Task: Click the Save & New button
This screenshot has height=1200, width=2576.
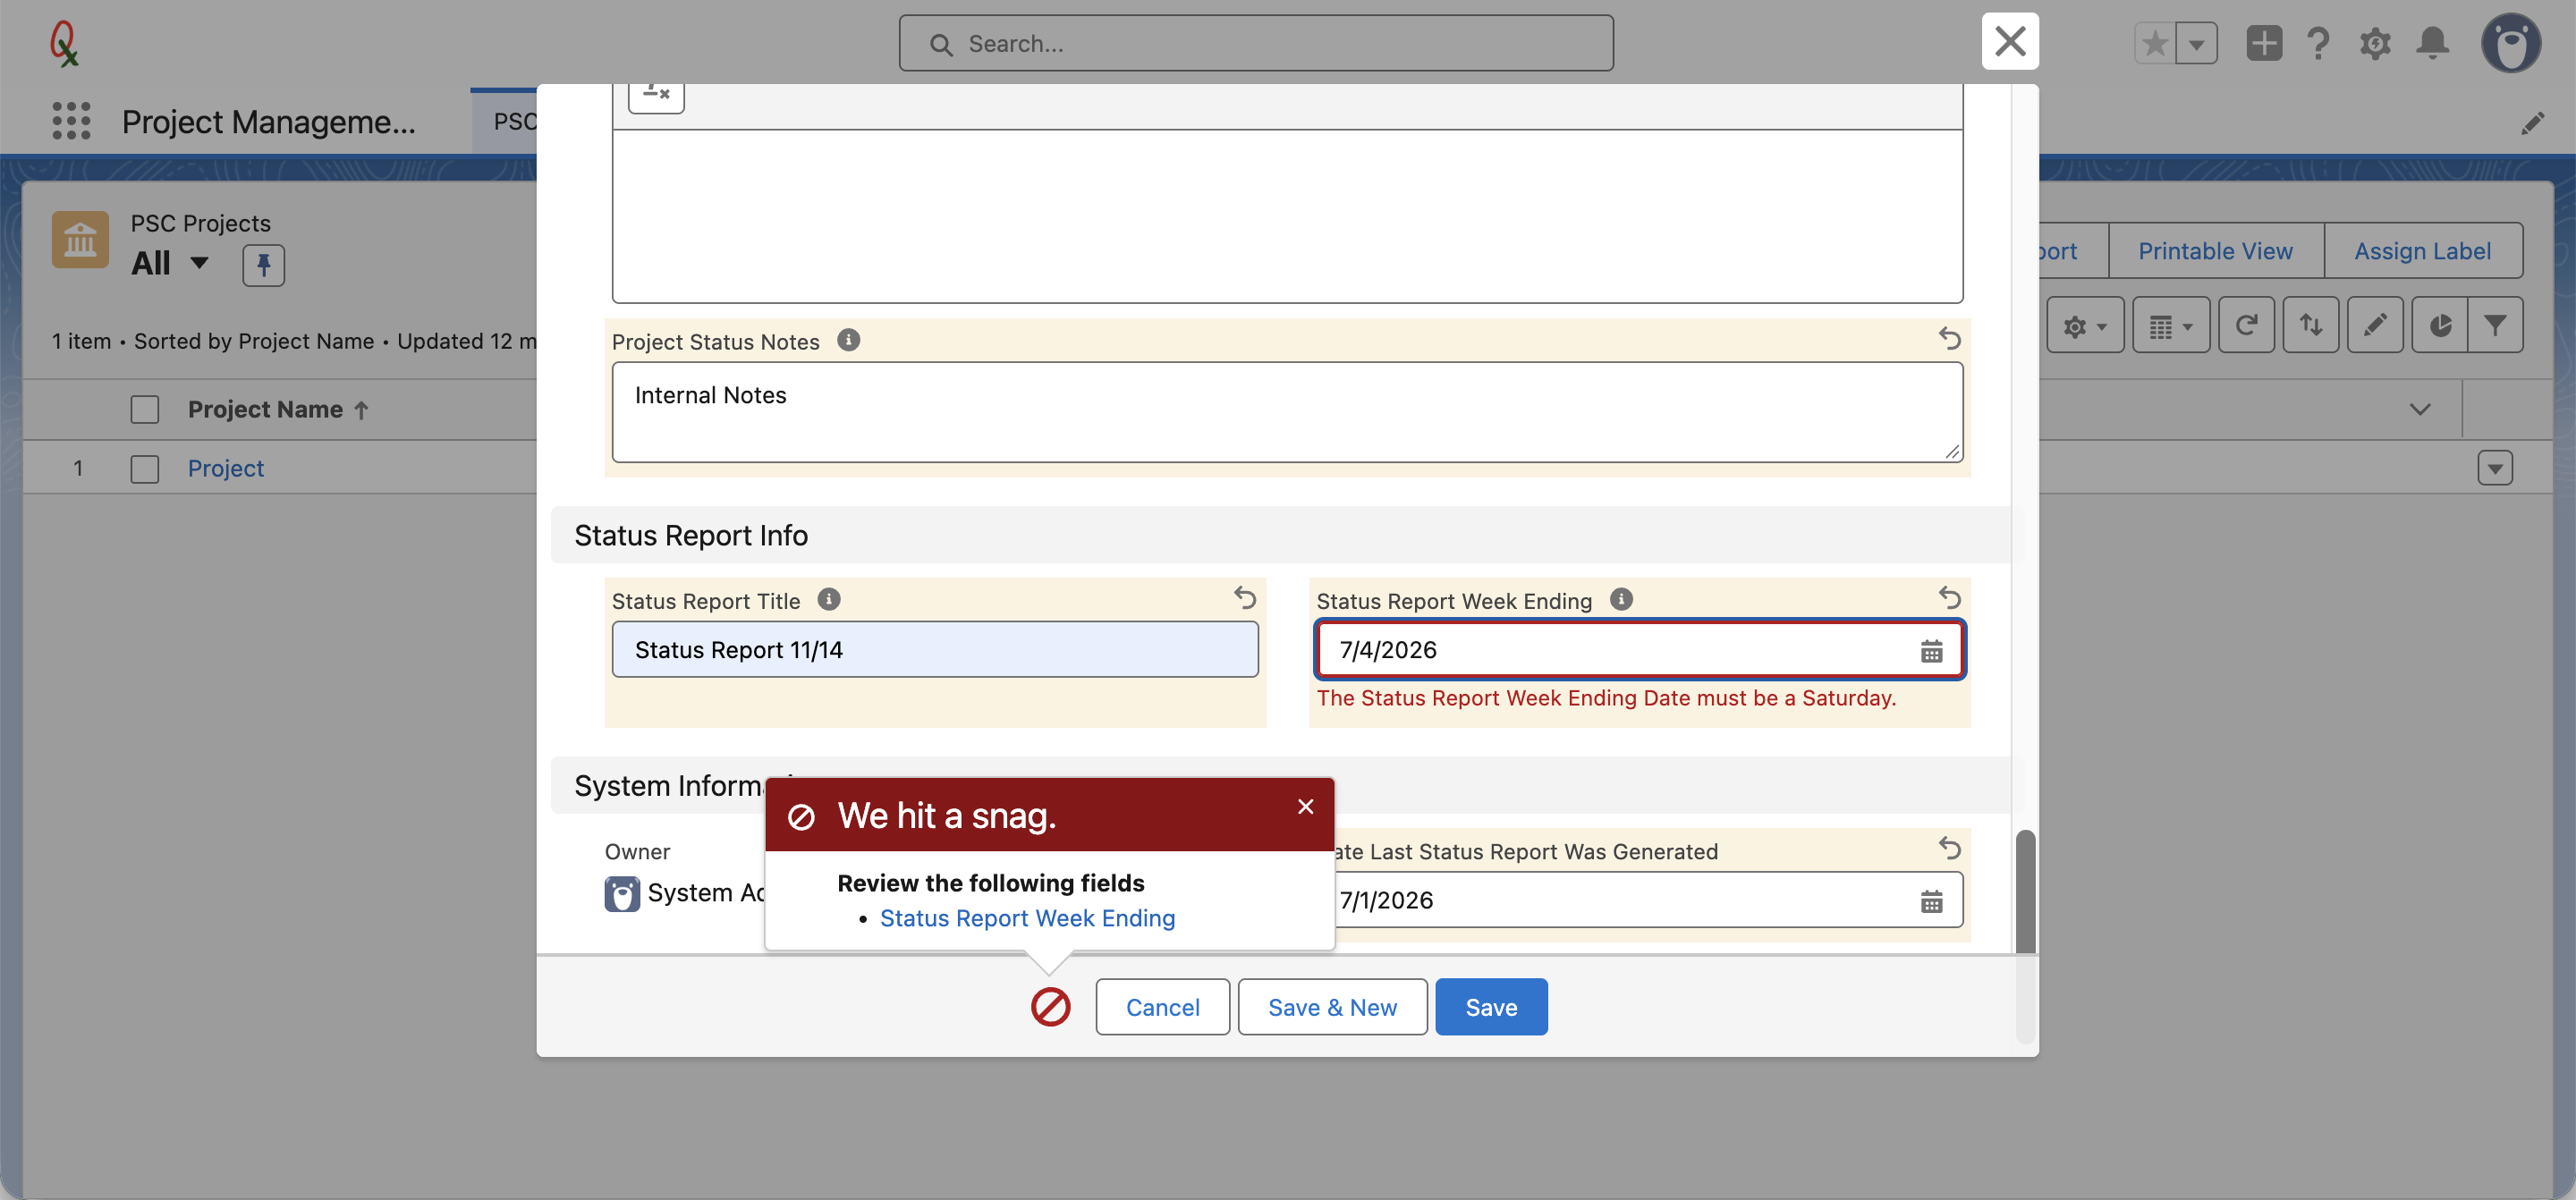Action: tap(1332, 1006)
